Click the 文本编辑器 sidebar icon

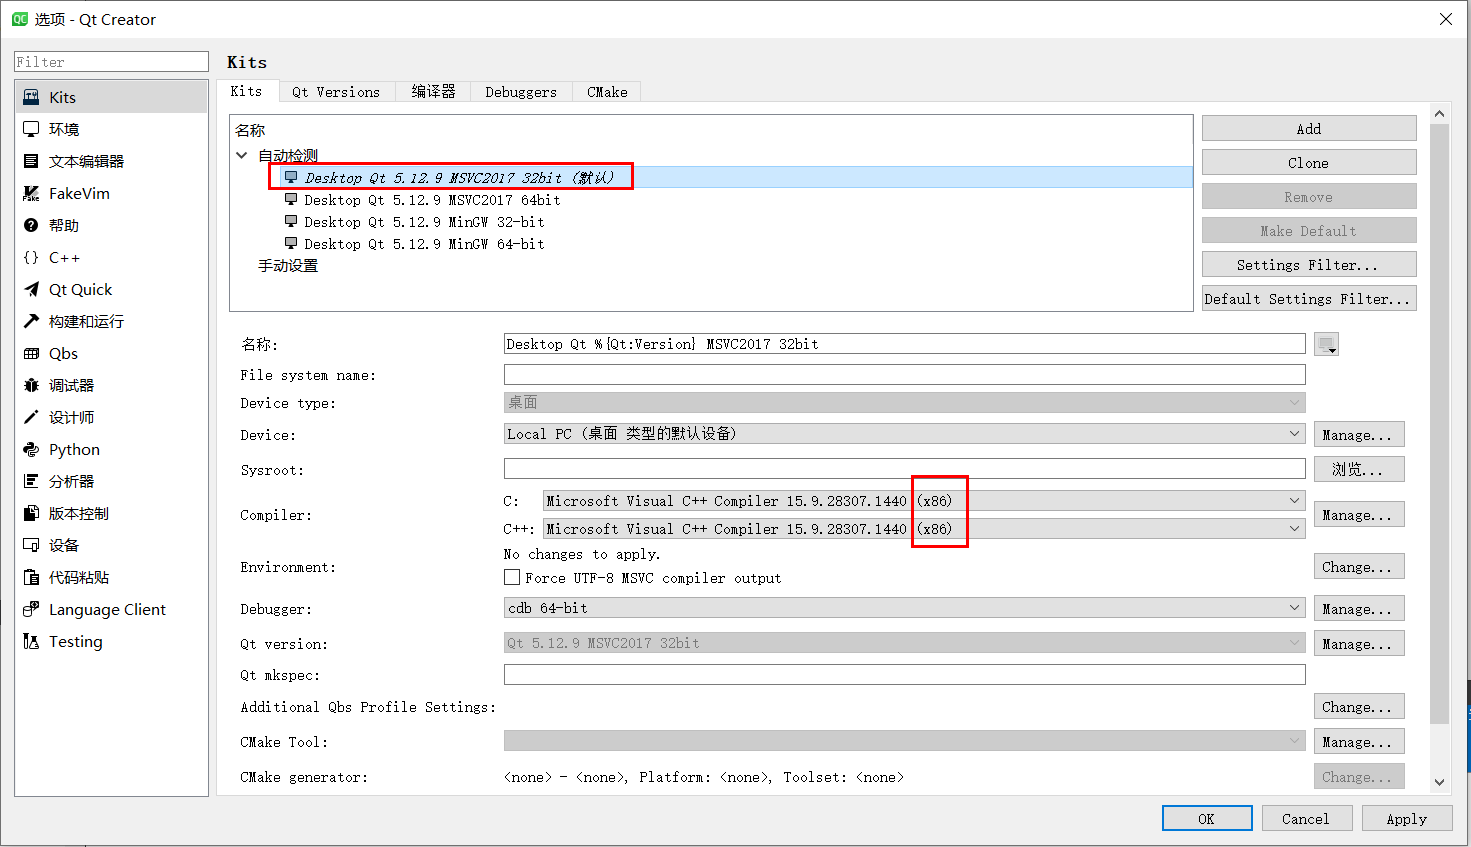tap(30, 160)
